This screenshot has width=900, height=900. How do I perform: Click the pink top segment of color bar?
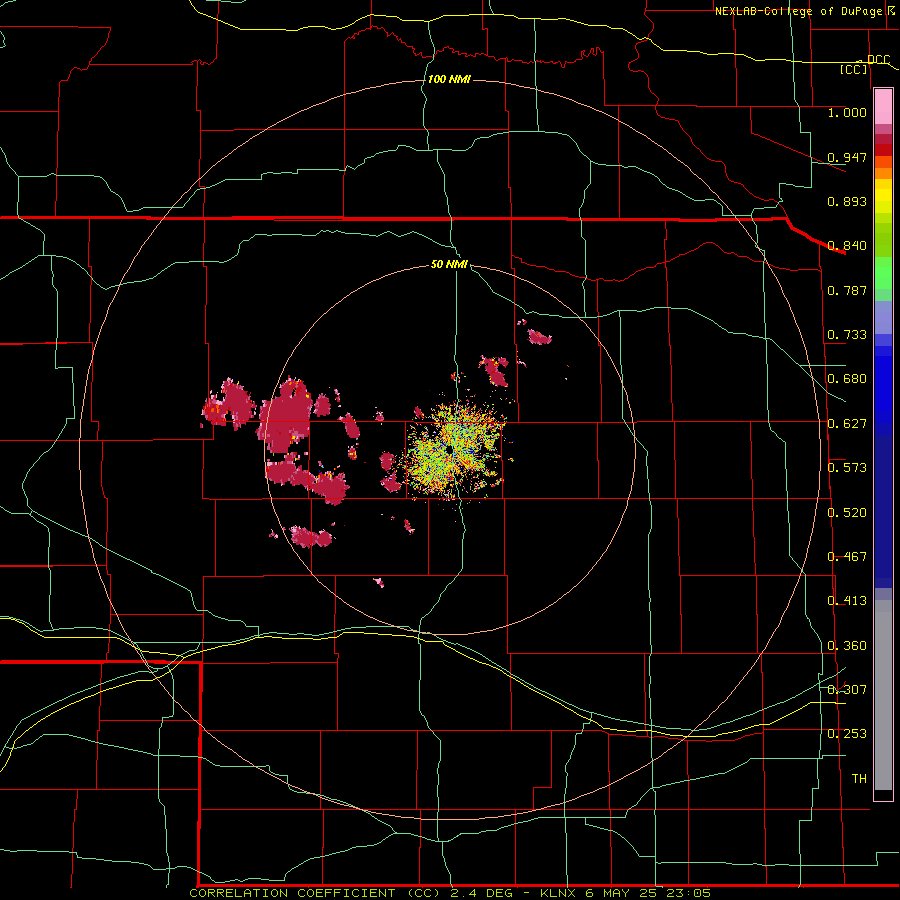coord(883,107)
